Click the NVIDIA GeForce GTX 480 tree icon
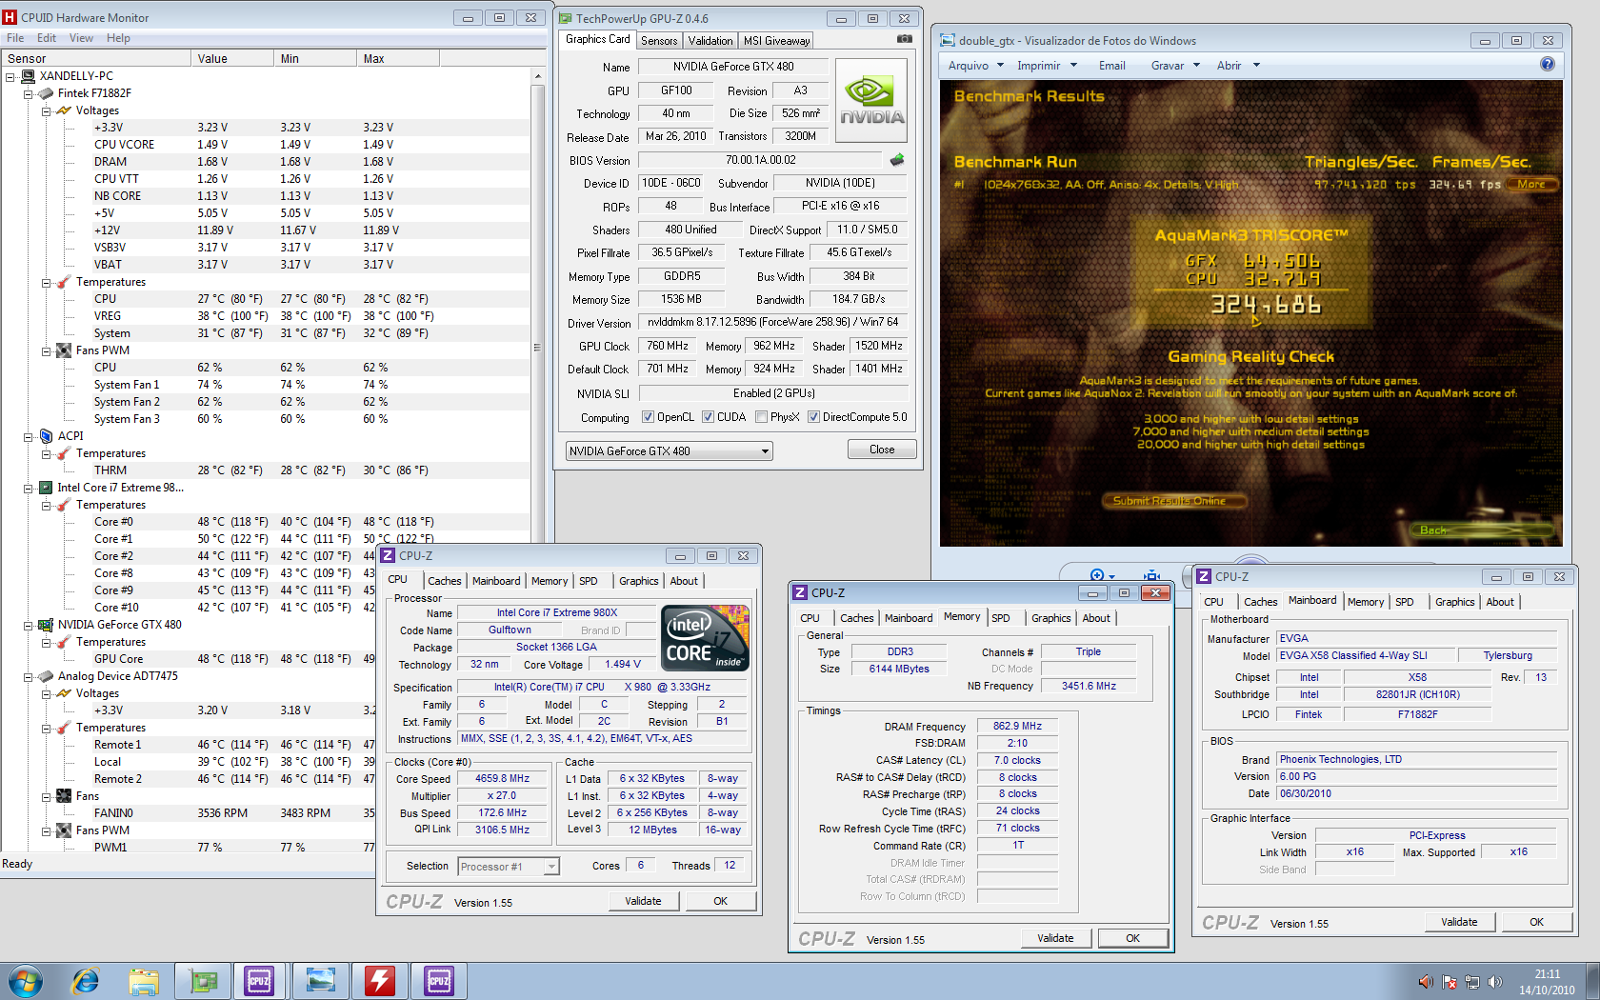Image resolution: width=1600 pixels, height=1000 pixels. point(45,625)
